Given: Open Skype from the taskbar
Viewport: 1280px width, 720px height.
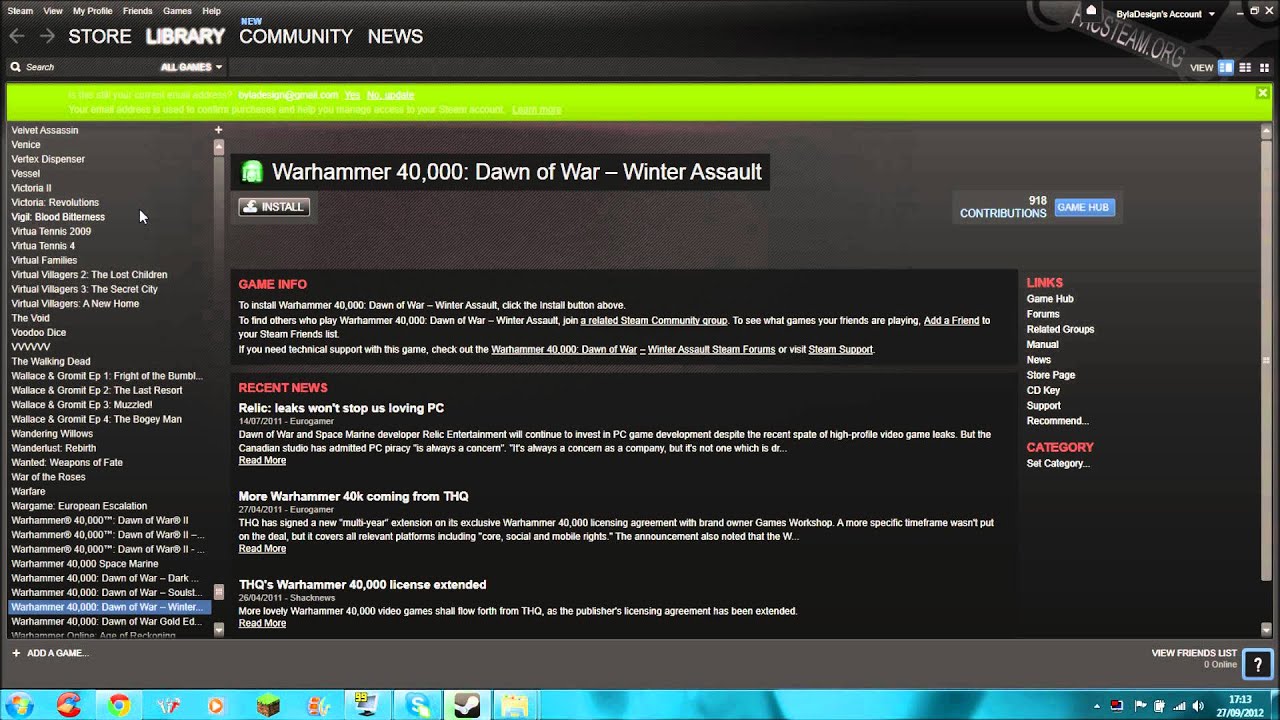Looking at the screenshot, I should click(418, 706).
